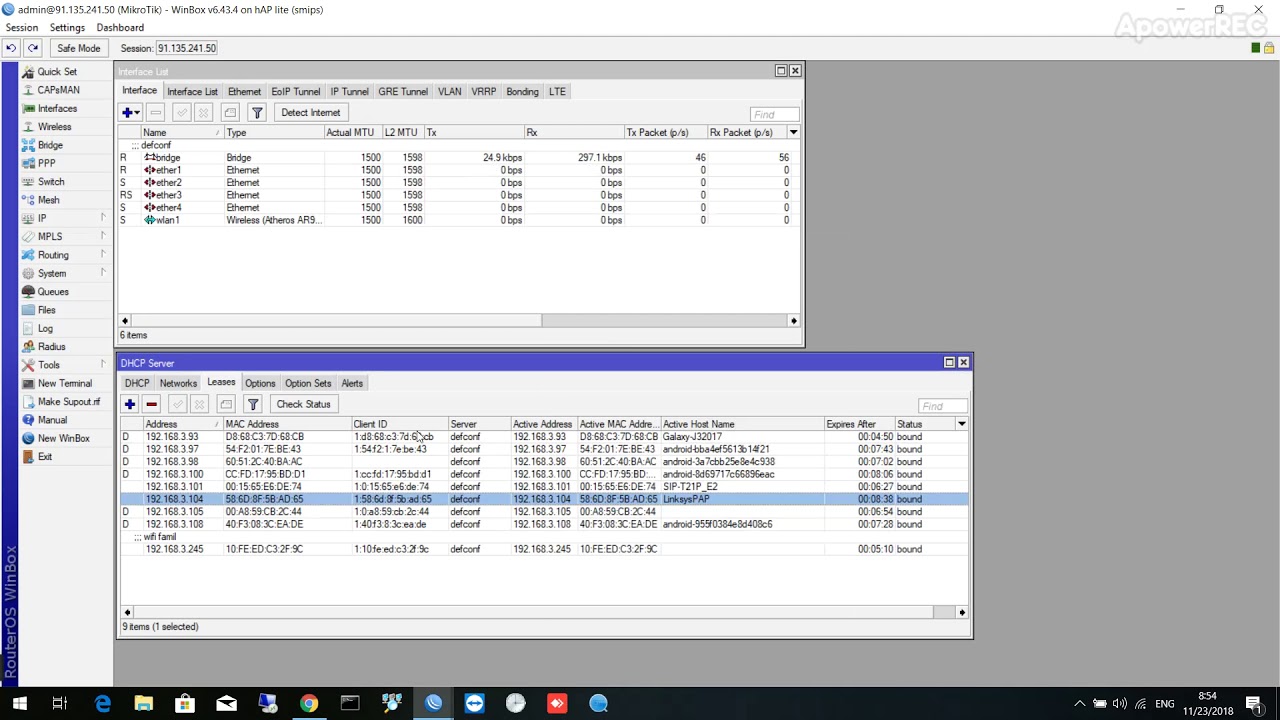The height and width of the screenshot is (720, 1280).
Task: Click the Redo arrow in toolbar
Action: [33, 48]
